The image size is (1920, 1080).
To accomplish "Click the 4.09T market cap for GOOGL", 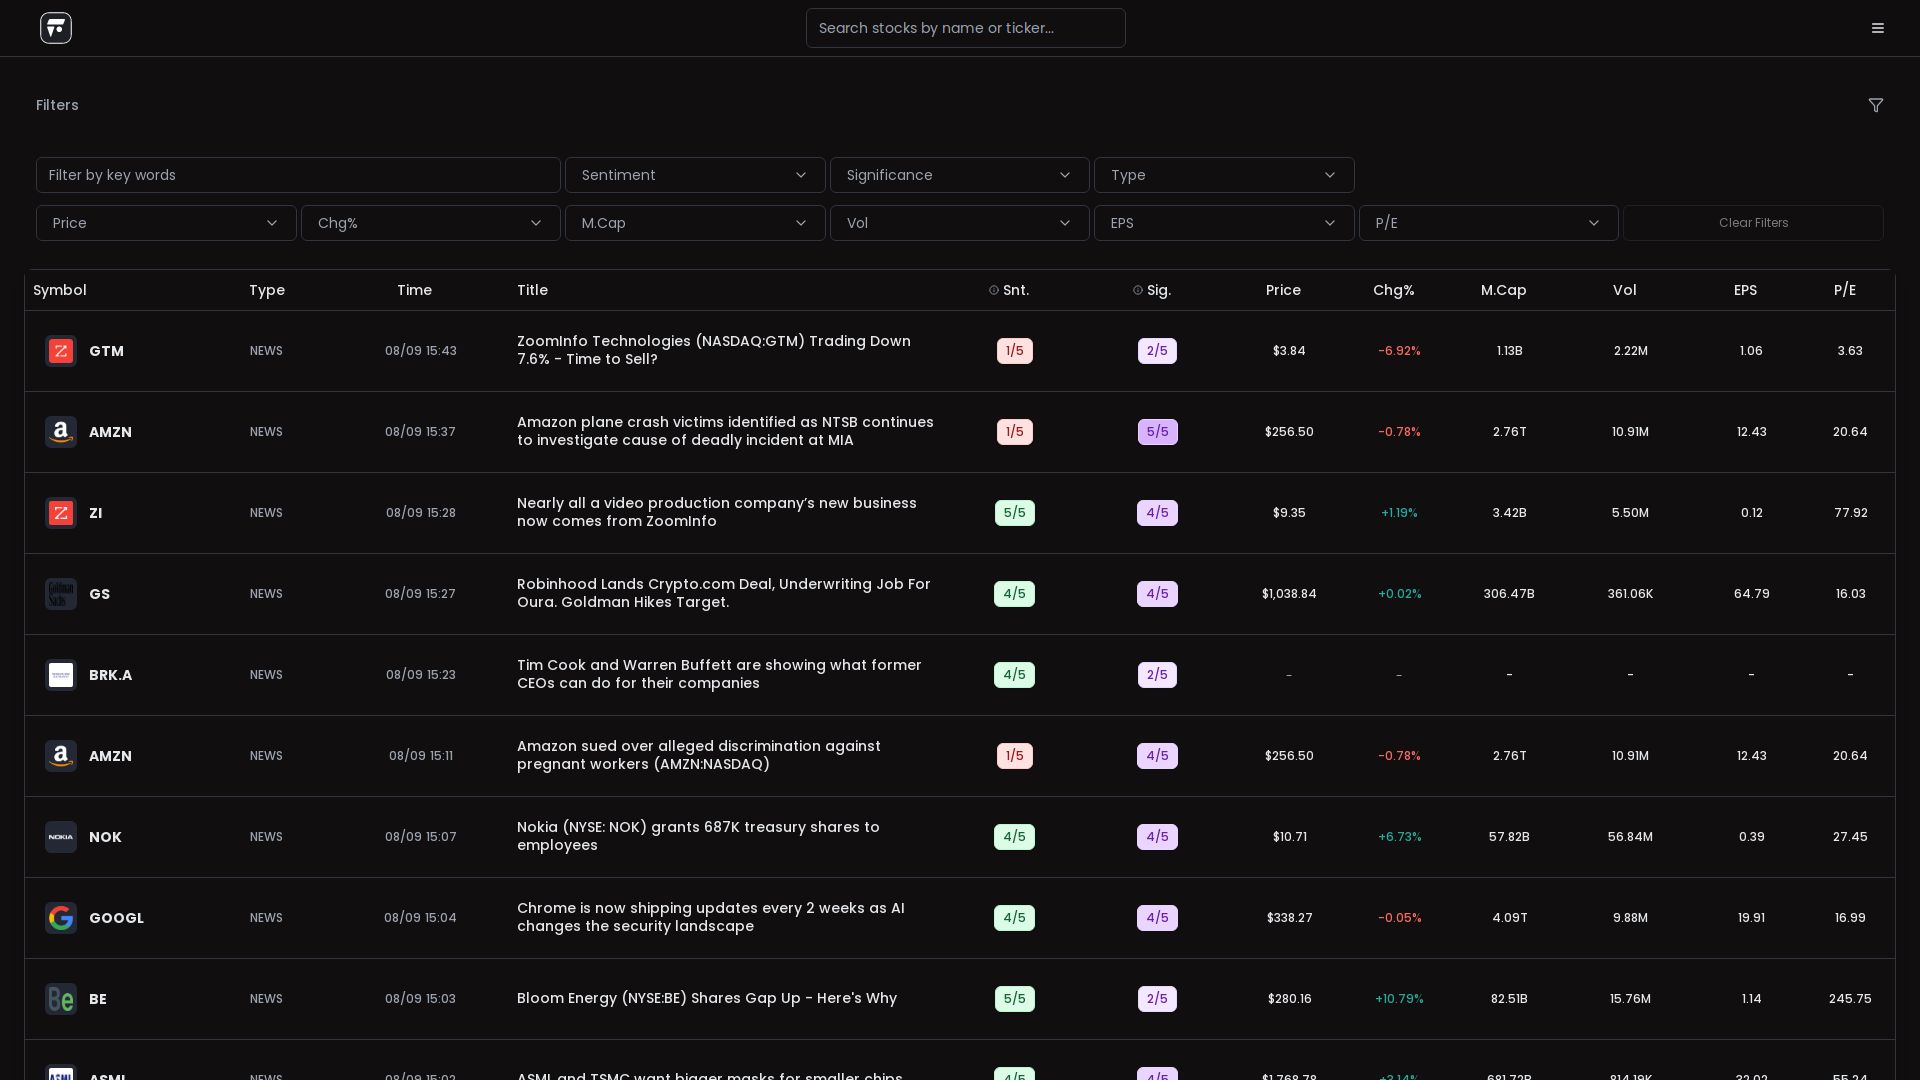I will pyautogui.click(x=1509, y=918).
